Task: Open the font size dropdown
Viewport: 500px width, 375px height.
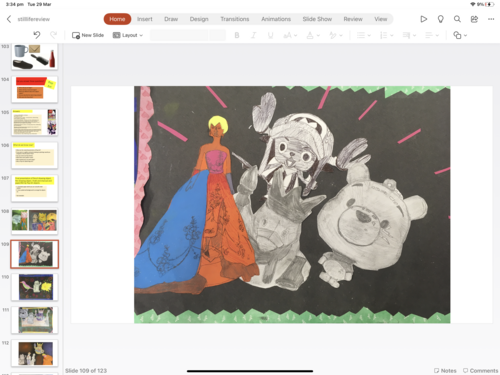Action: tap(290, 35)
